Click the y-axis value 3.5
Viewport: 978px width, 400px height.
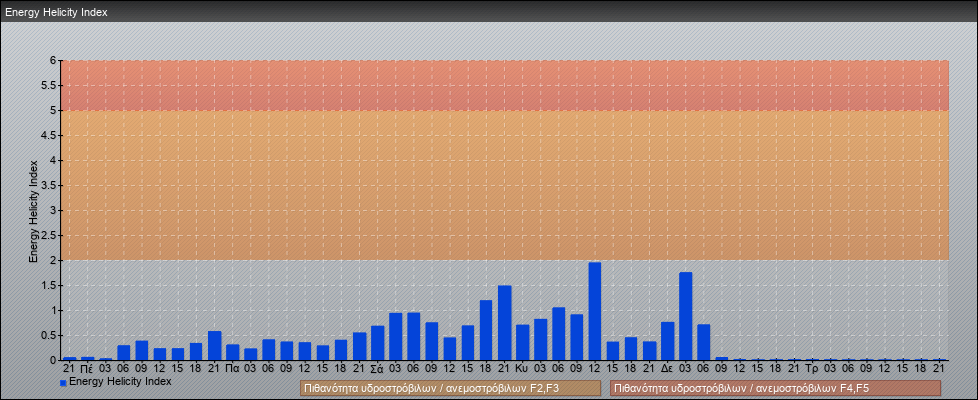(49, 185)
